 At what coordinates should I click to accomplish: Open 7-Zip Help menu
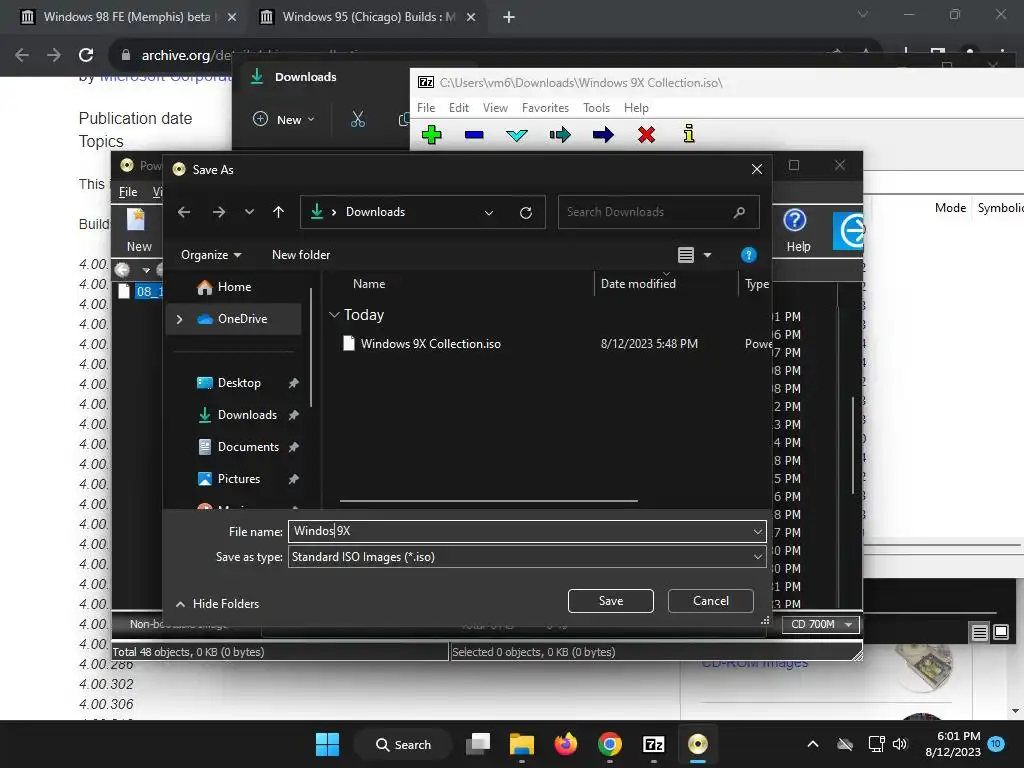pos(636,108)
